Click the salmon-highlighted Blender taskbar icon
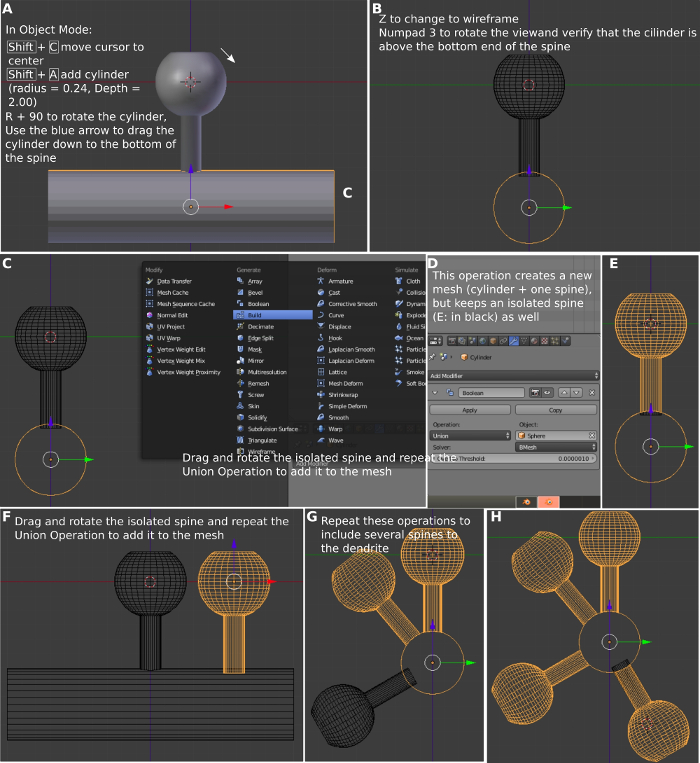The image size is (700, 763). coord(549,502)
